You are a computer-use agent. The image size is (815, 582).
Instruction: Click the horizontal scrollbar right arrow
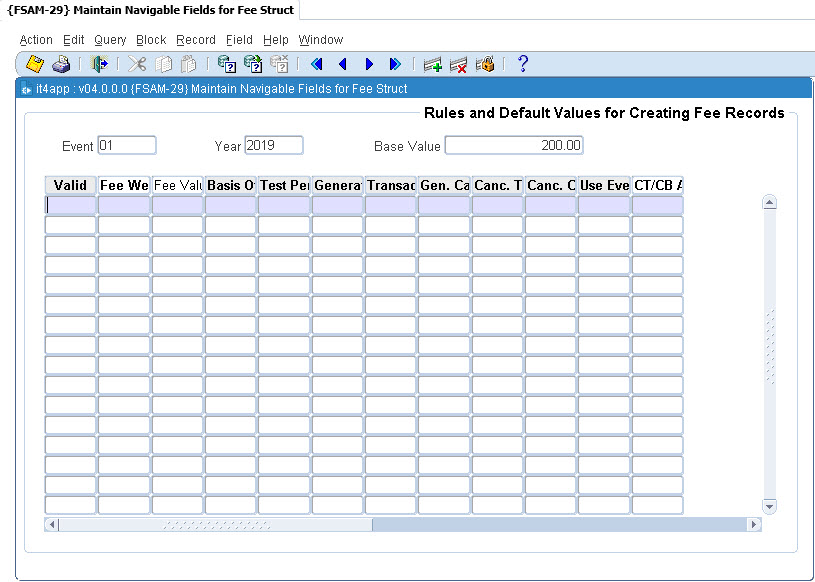tap(754, 525)
